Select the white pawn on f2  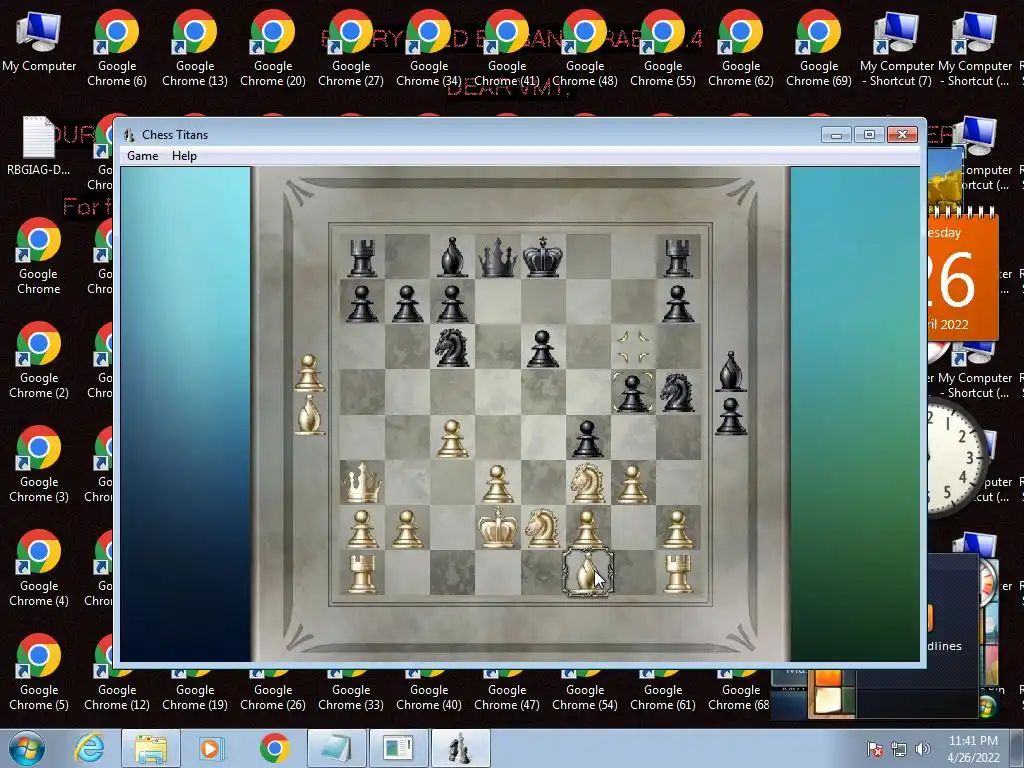(x=588, y=527)
